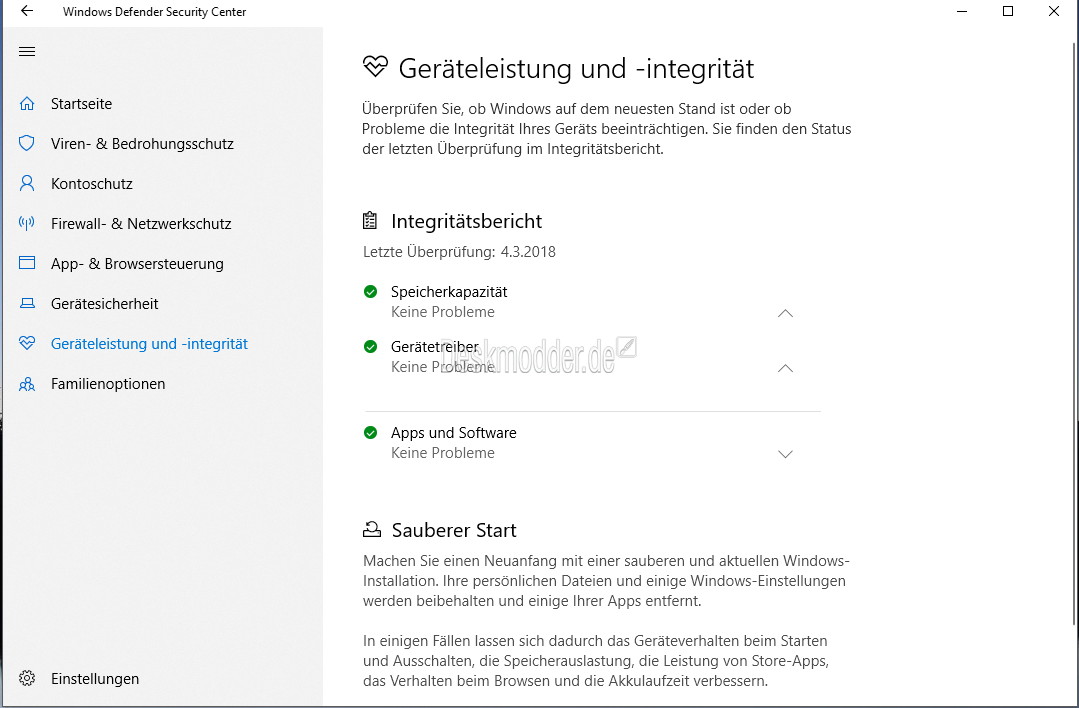Click the Sauberer Start heading
Viewport: 1079px width, 708px height.
pos(454,530)
